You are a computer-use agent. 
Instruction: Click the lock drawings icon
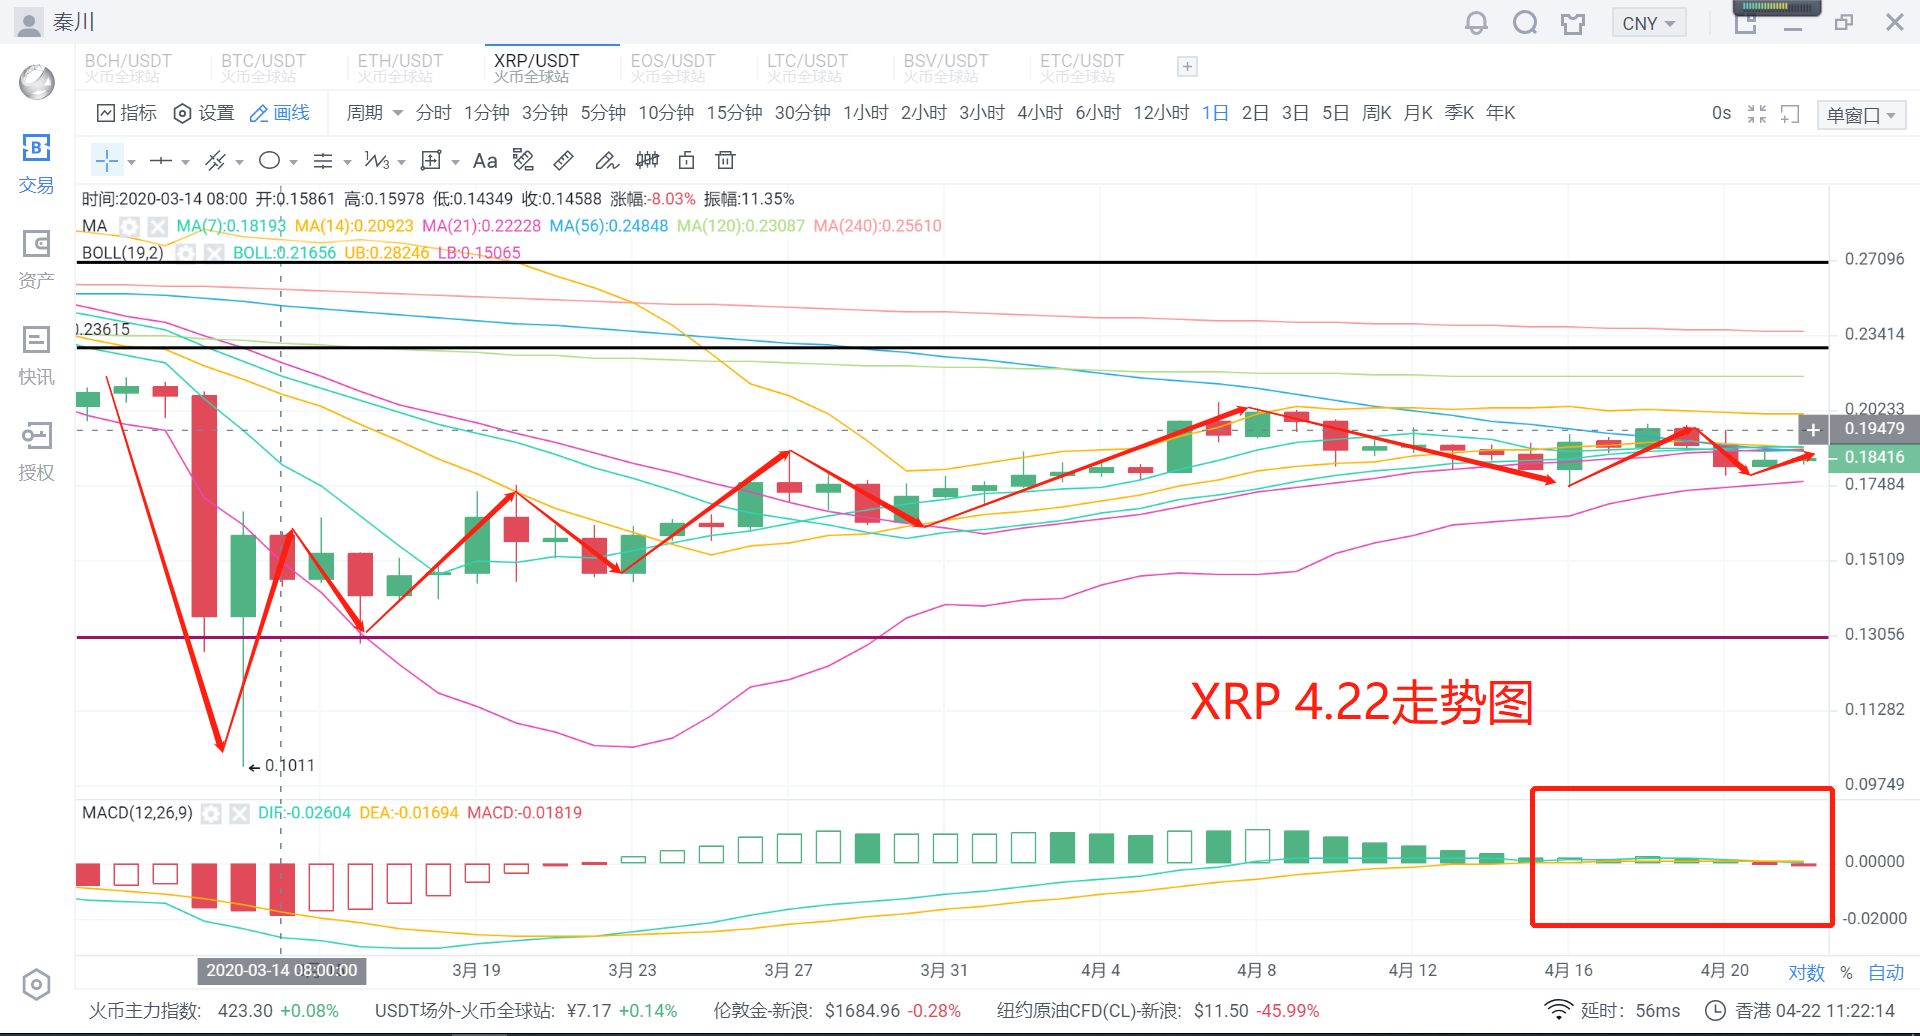(x=686, y=160)
